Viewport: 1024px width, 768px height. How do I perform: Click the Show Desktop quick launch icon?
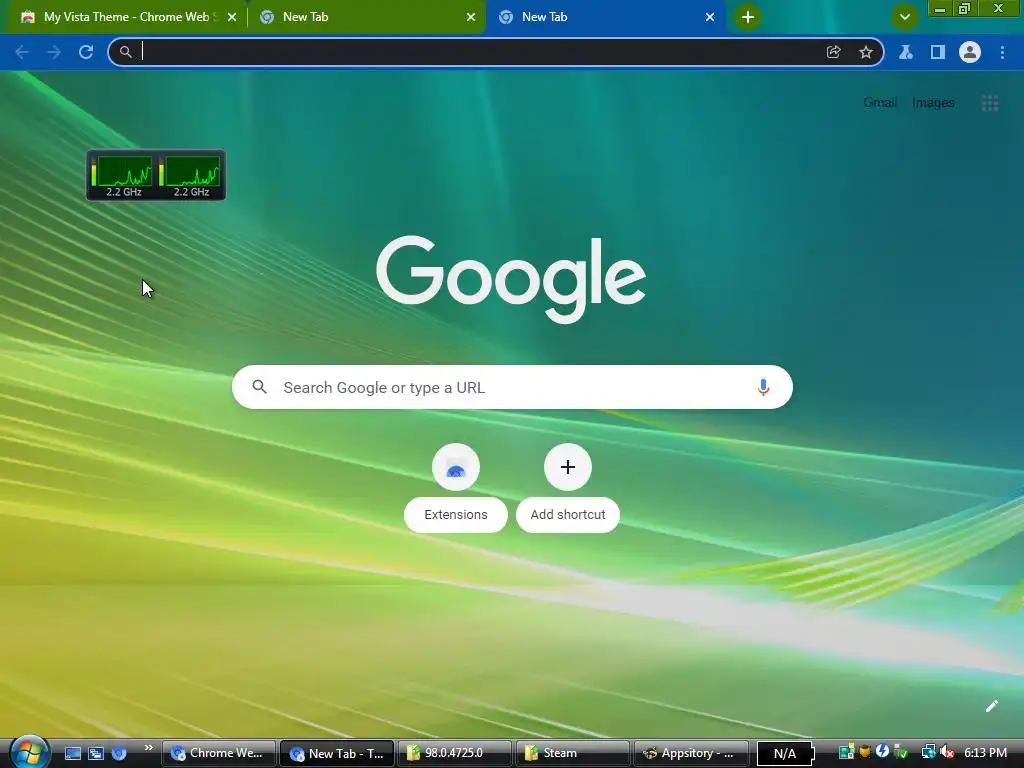point(72,753)
